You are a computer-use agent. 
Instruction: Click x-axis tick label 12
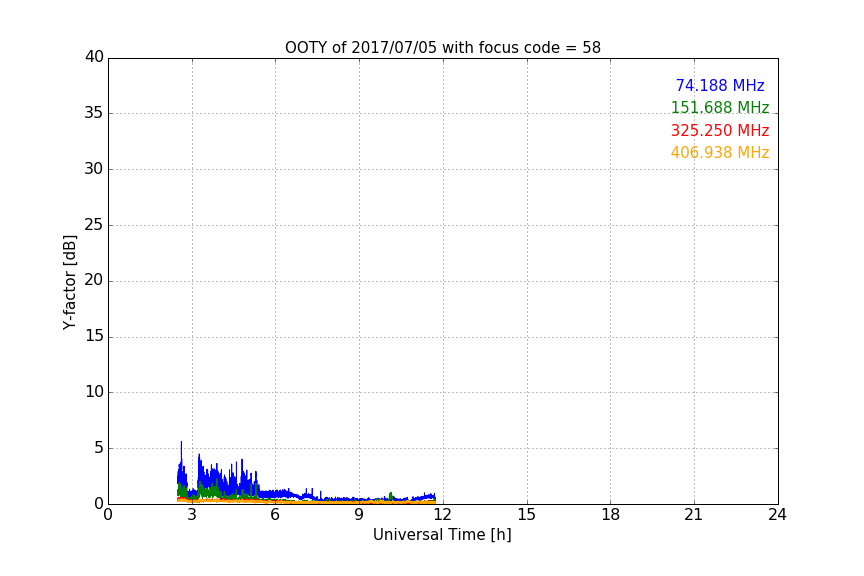[x=442, y=515]
